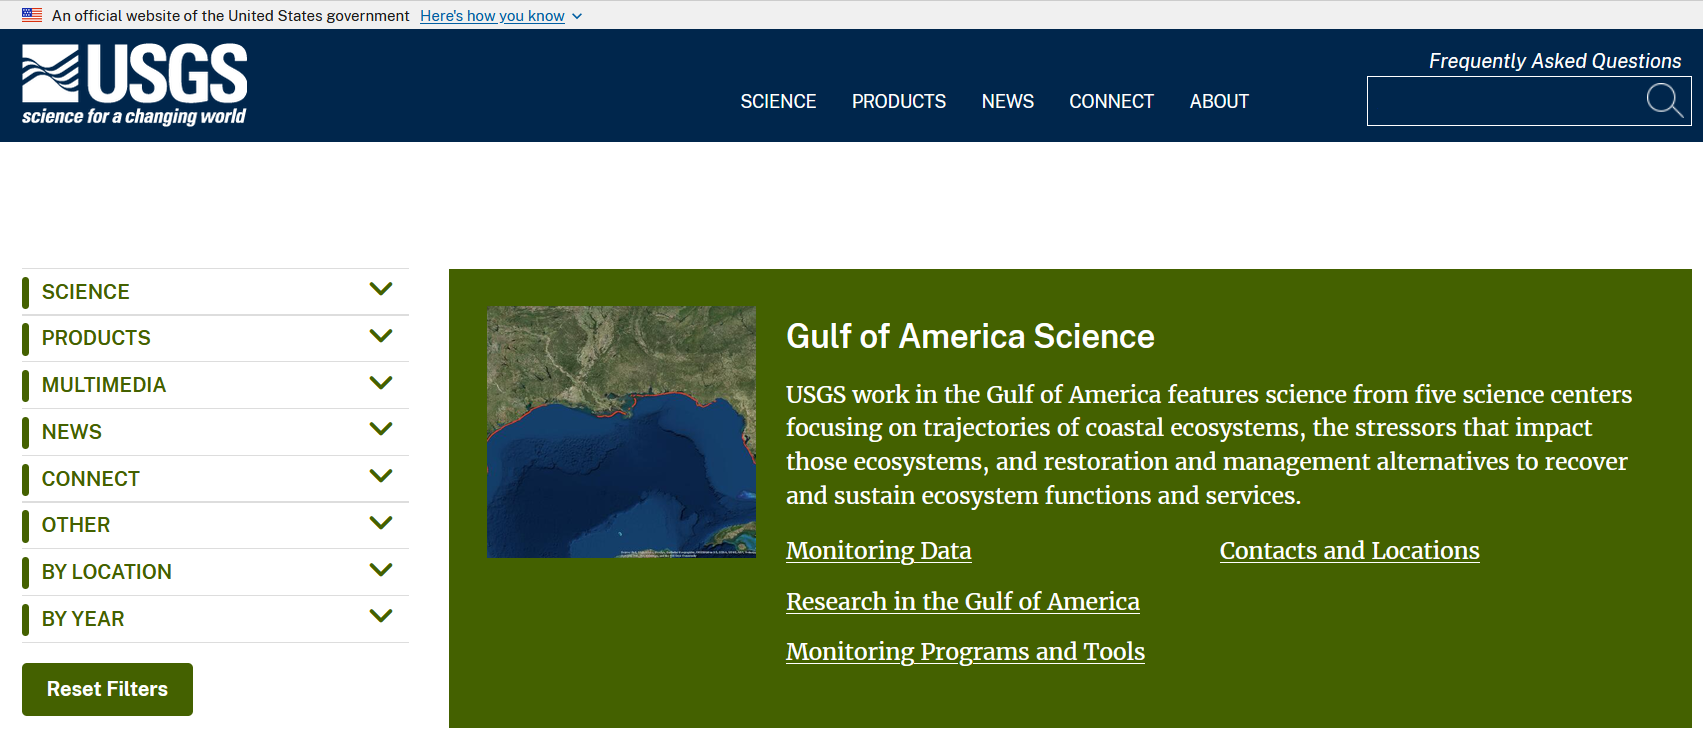Expand "Here's how you know" banner
The width and height of the screenshot is (1703, 748).
[501, 16]
